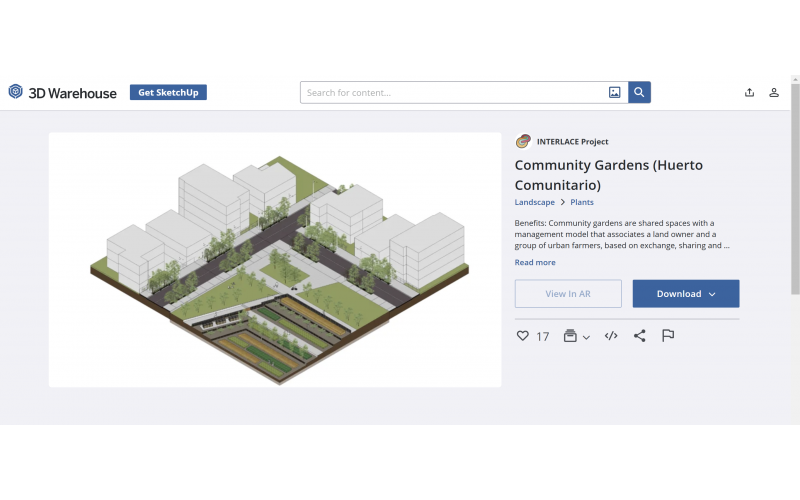Open the Plants subcategory link
Image resolution: width=800 pixels, height=500 pixels.
(x=582, y=202)
